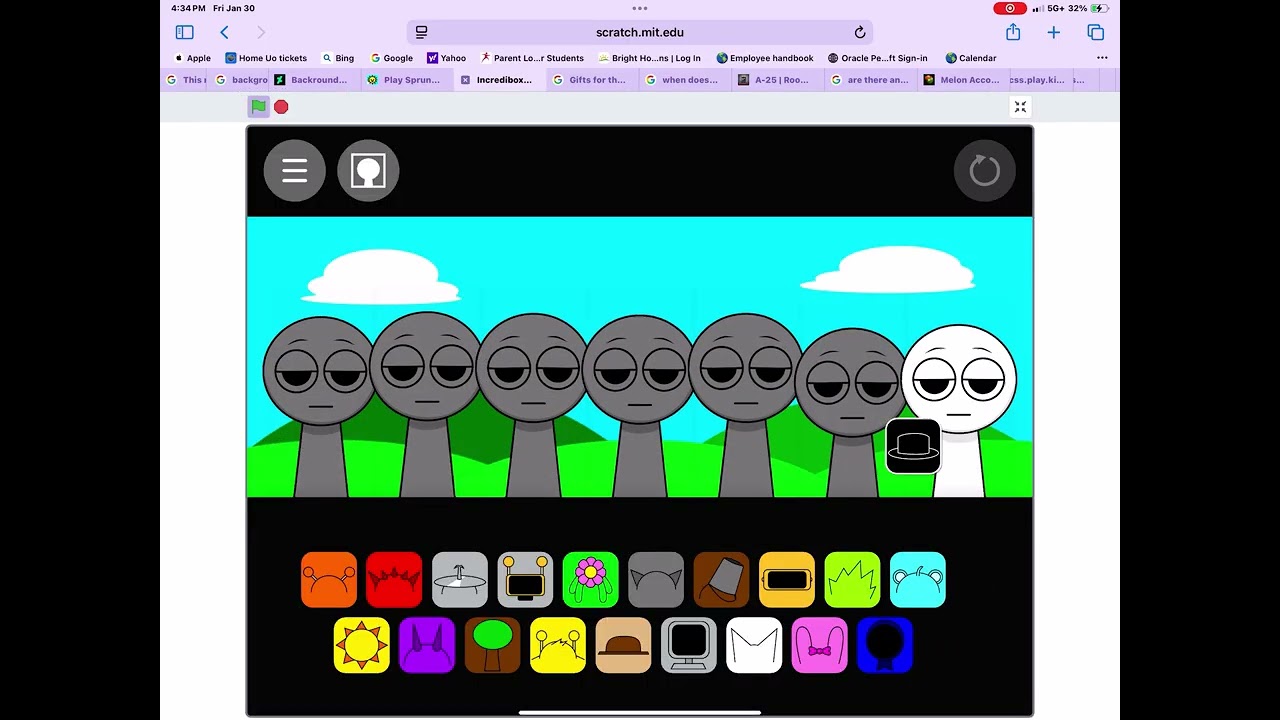Exit full screen mode in Scratch
The image size is (1280, 720).
coord(1020,106)
